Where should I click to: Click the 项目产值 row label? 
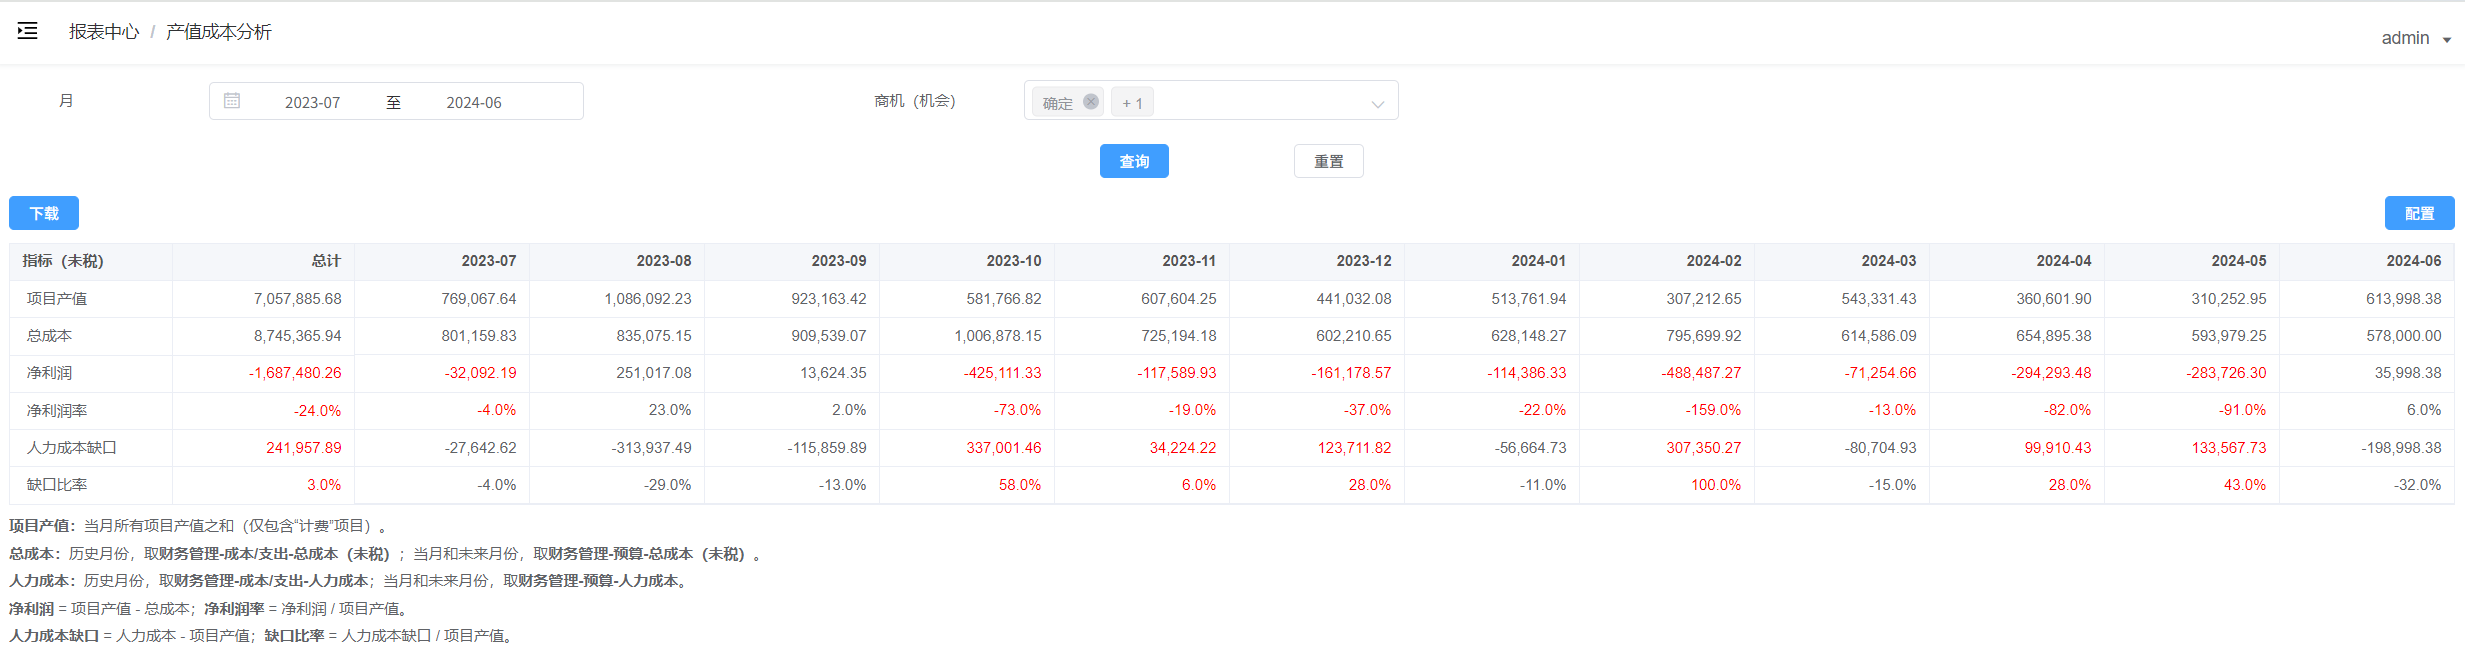click(x=57, y=298)
